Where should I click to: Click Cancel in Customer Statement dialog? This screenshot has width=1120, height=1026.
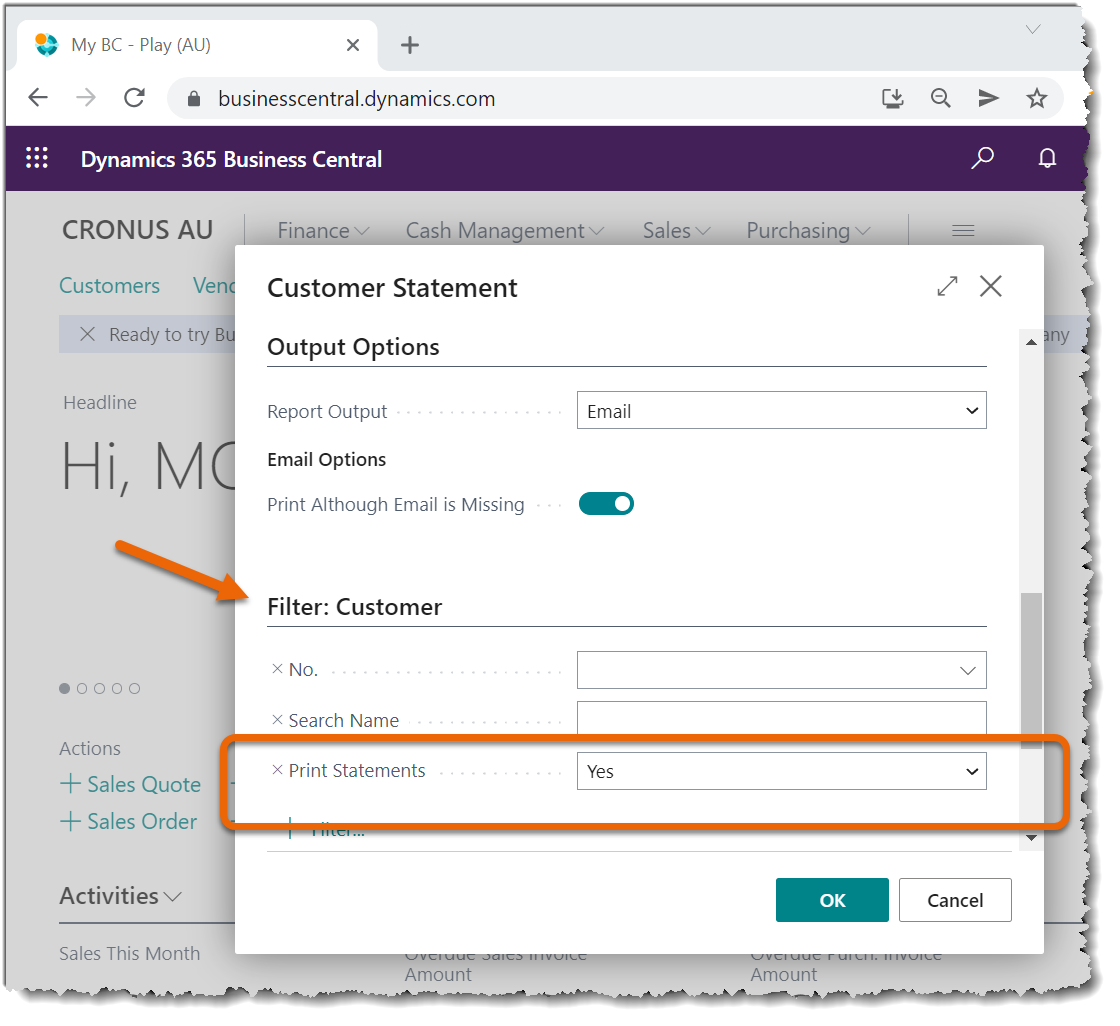955,900
